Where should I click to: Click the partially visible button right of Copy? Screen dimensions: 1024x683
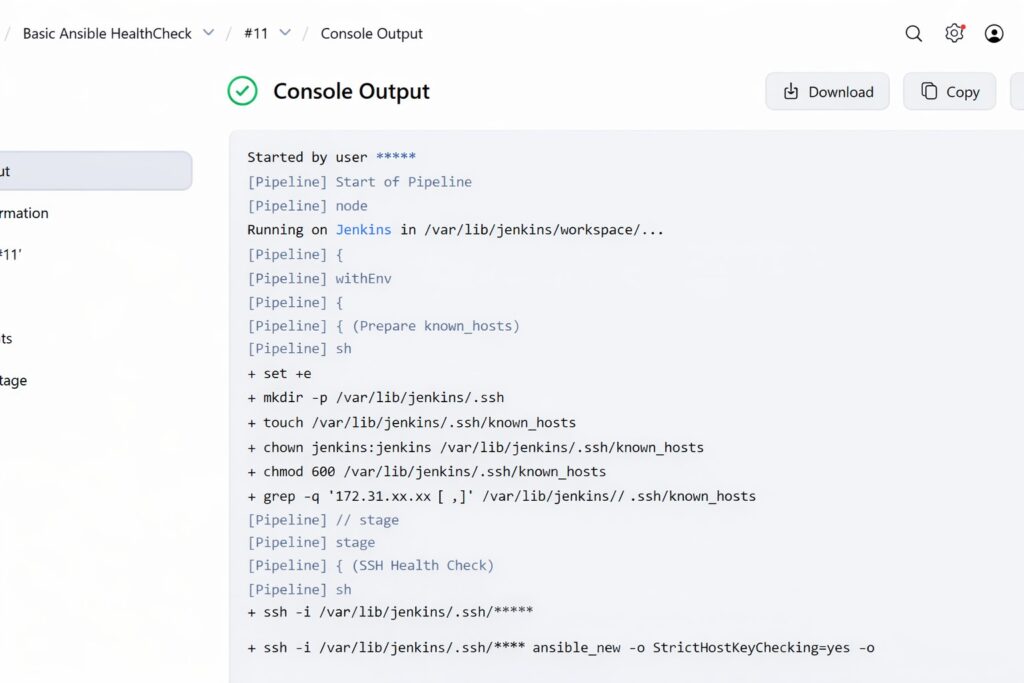click(x=1017, y=92)
